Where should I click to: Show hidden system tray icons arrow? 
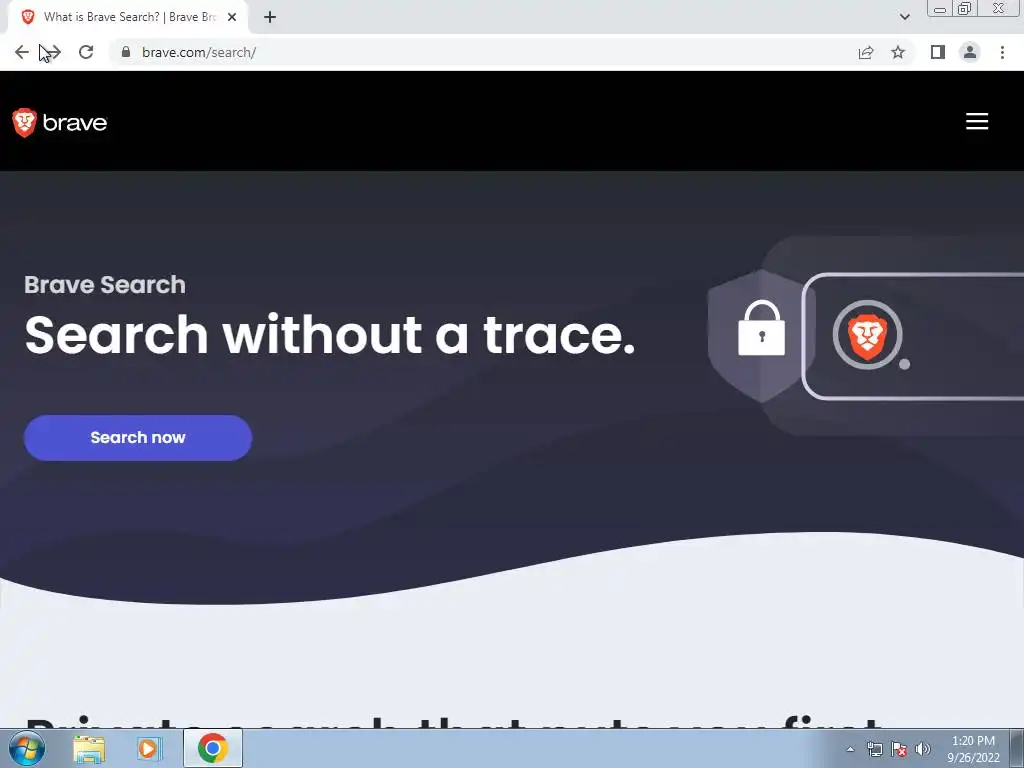[850, 749]
